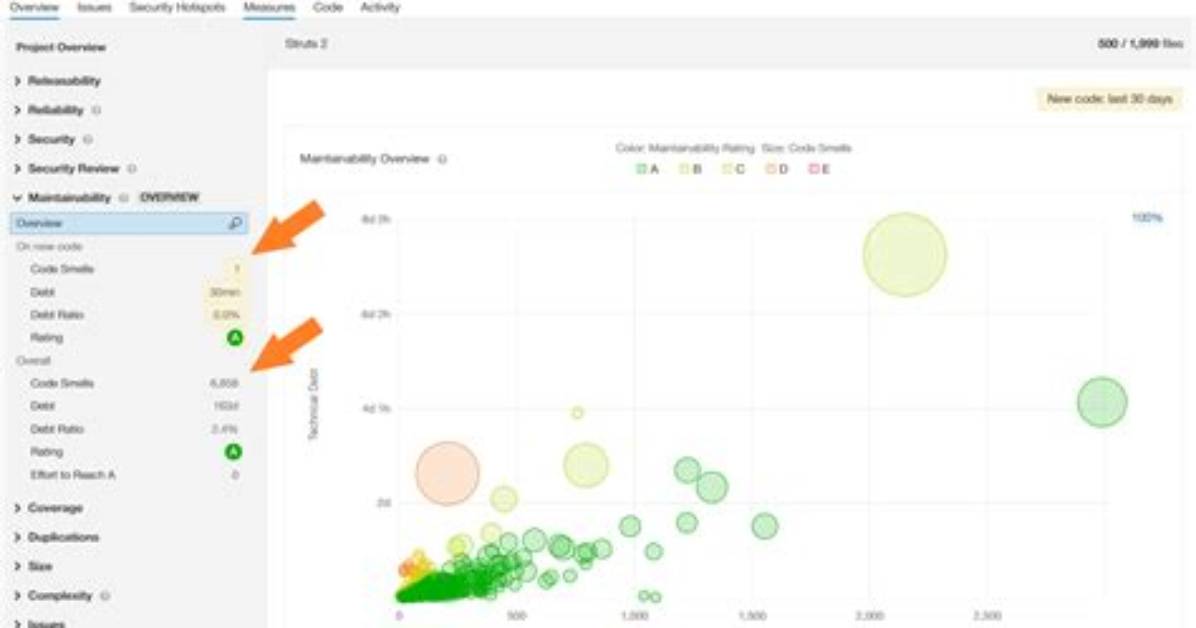The image size is (1196, 628).
Task: Select the Overall Code Smells measure
Action: point(62,383)
